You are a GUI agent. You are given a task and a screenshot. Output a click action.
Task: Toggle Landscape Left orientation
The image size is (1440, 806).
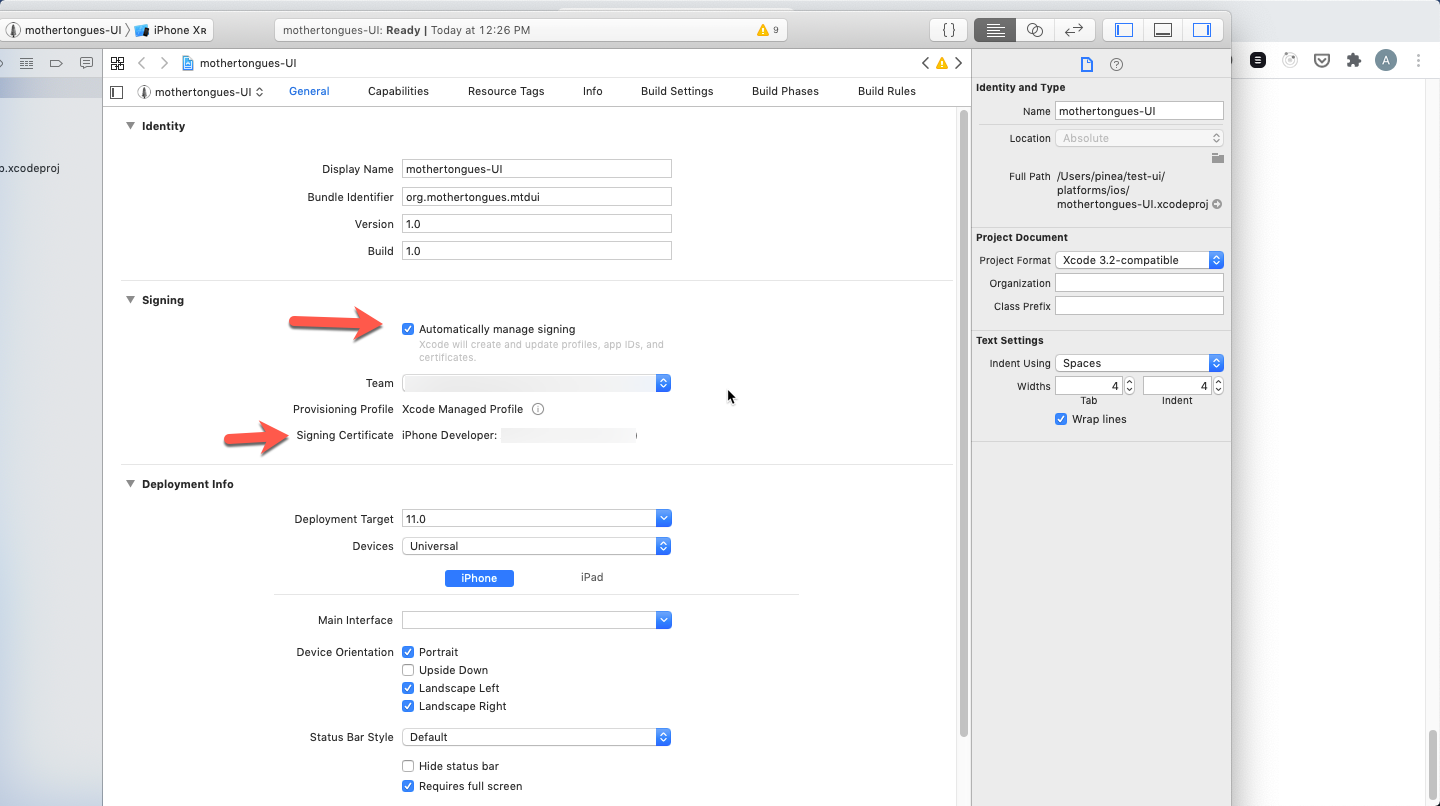(x=408, y=688)
